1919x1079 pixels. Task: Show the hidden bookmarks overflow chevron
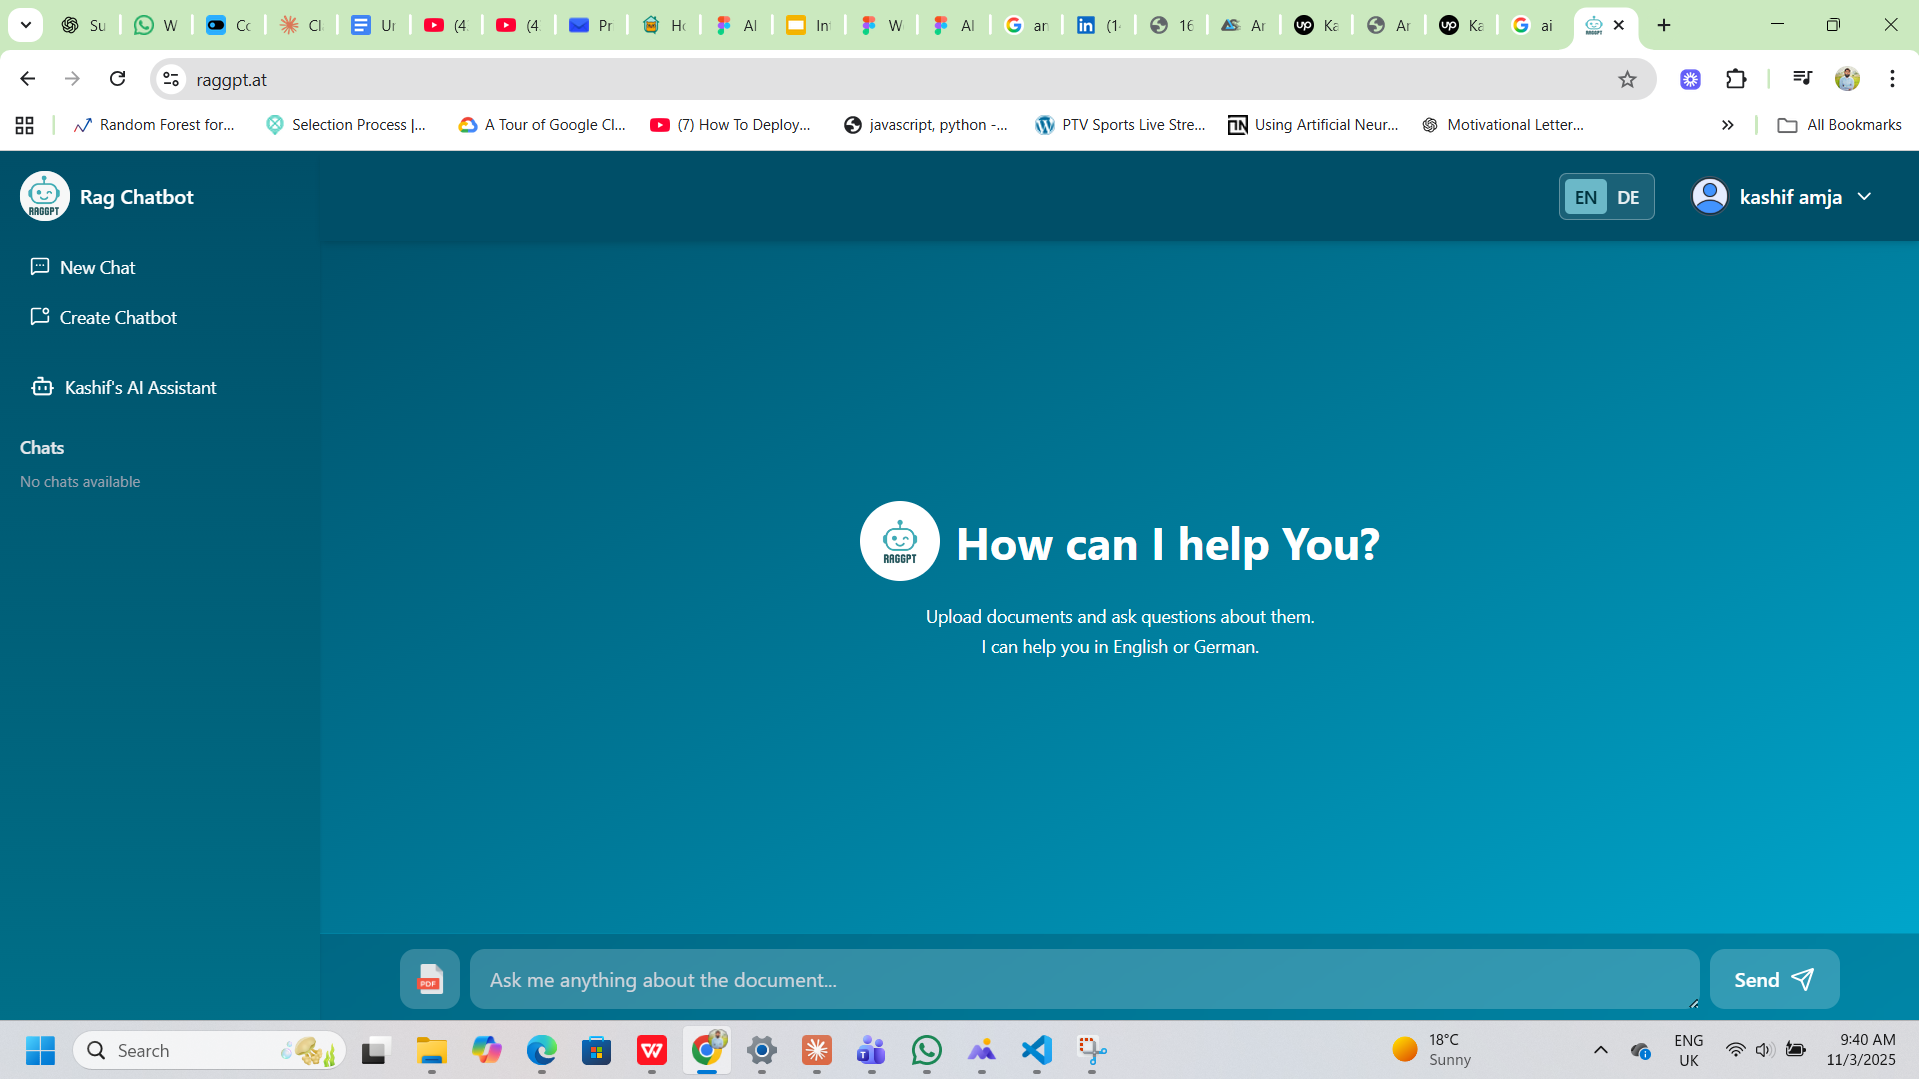(x=1727, y=125)
